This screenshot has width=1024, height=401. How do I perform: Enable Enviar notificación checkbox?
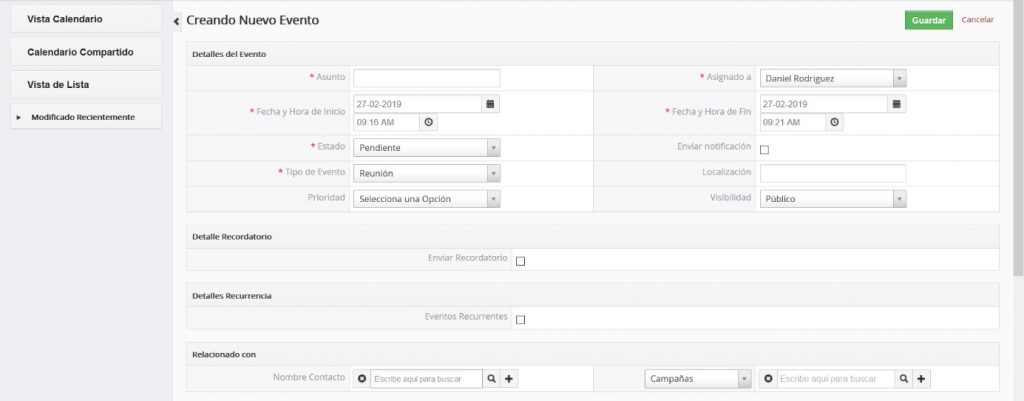[x=765, y=149]
